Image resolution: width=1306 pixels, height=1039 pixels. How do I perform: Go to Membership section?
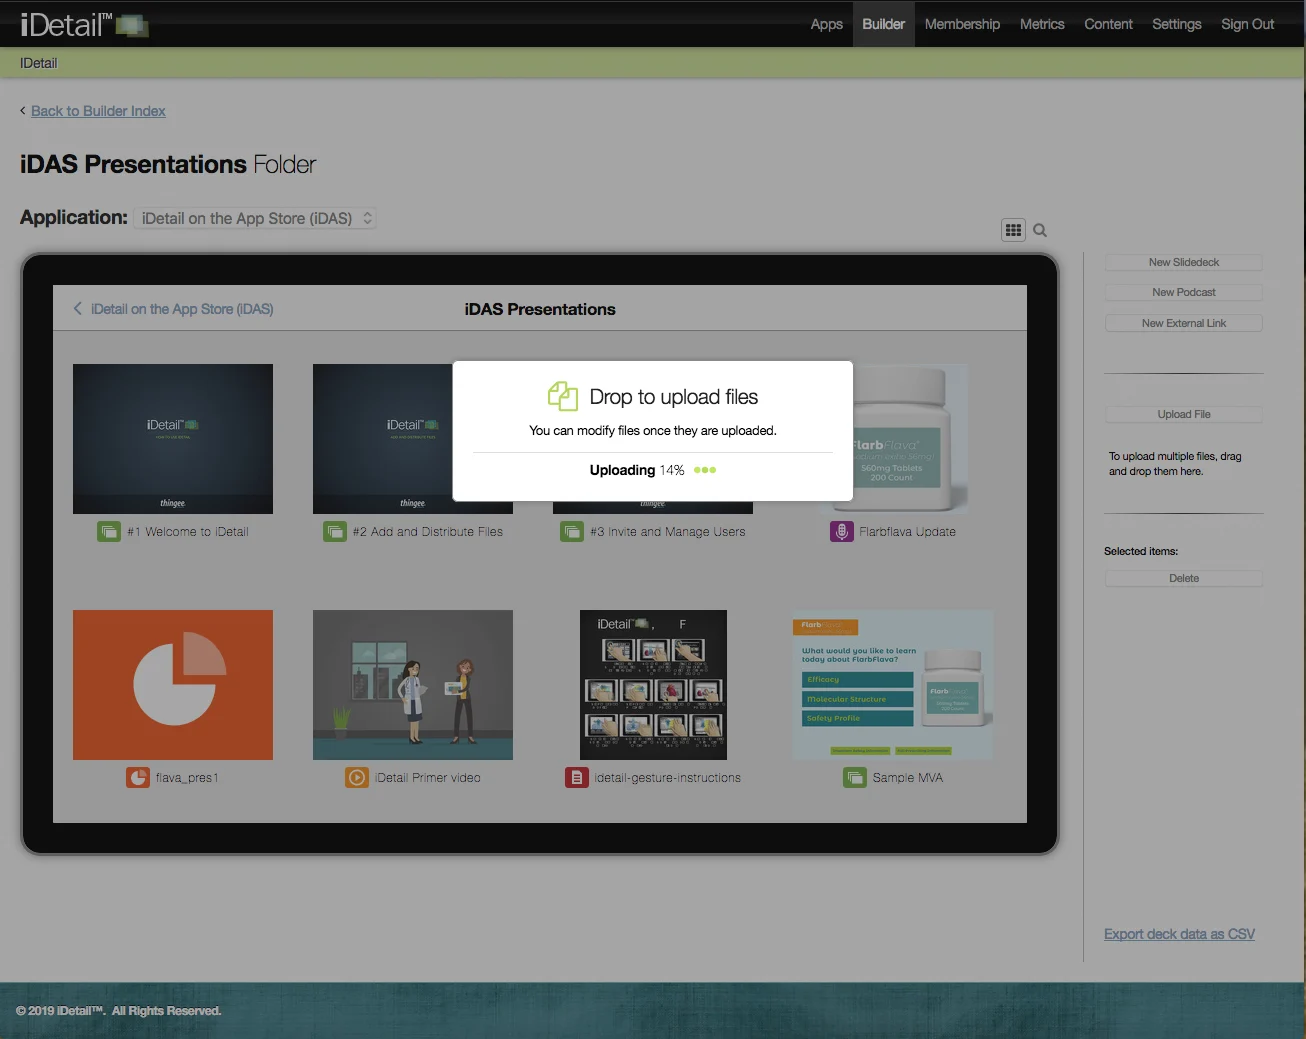click(x=962, y=24)
